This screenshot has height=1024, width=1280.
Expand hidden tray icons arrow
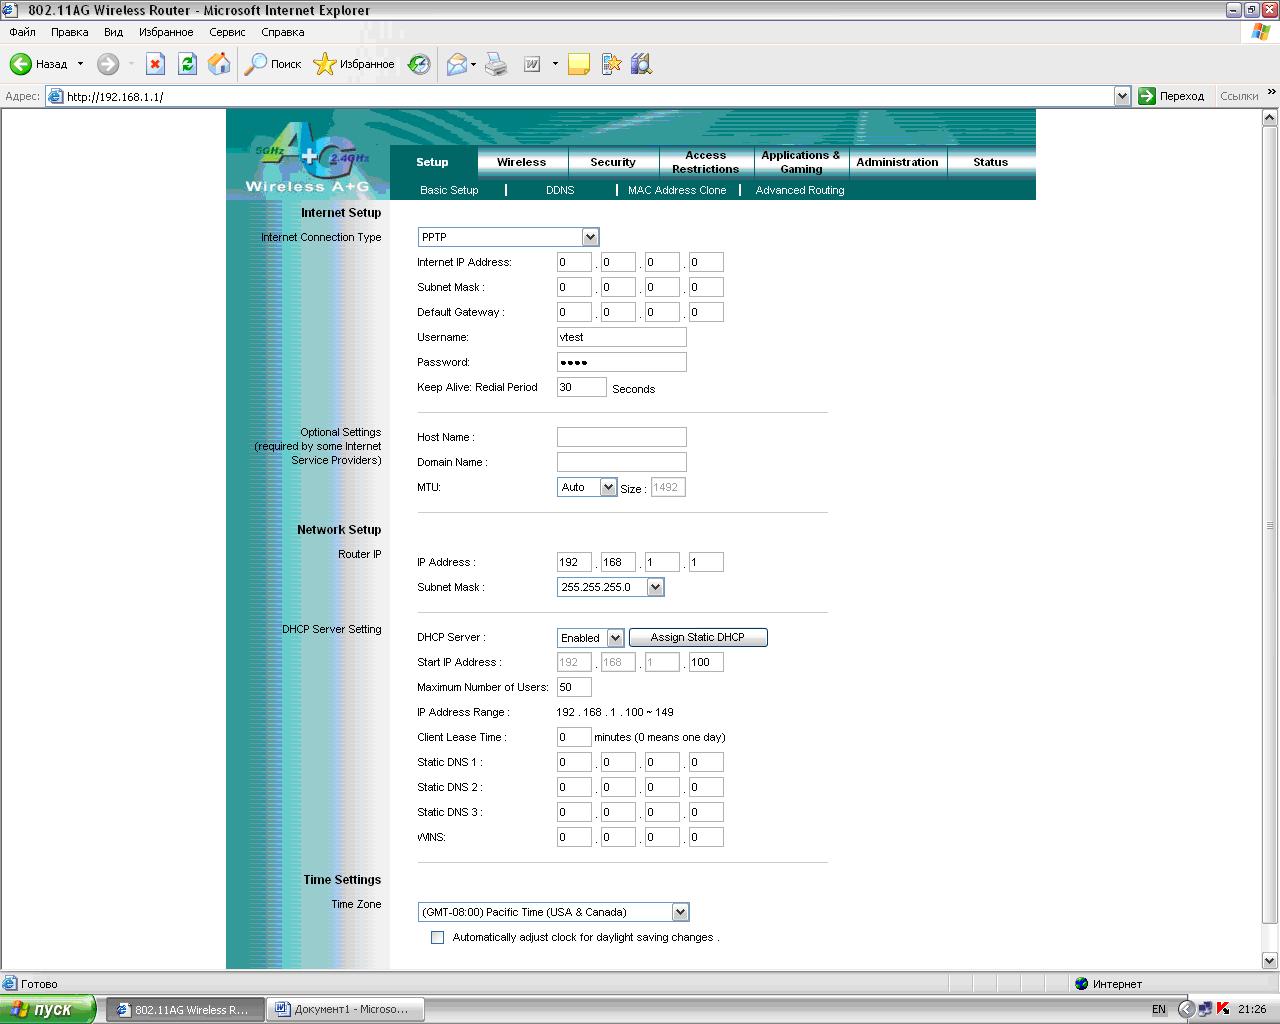[x=1186, y=1009]
